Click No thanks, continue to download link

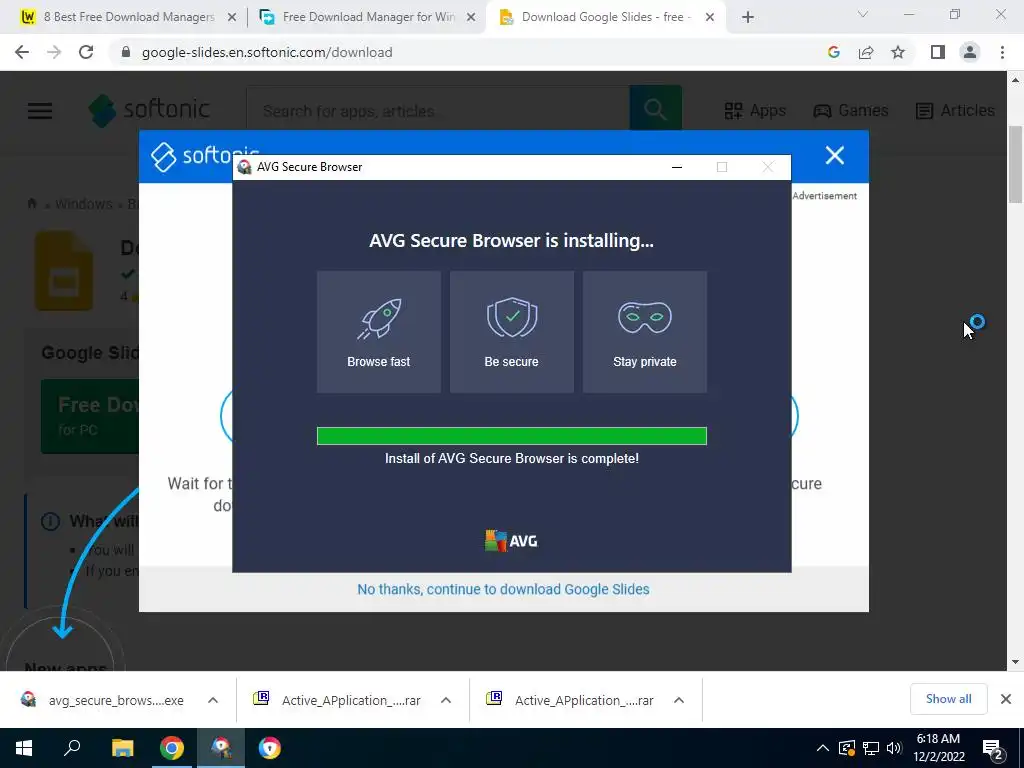[503, 589]
